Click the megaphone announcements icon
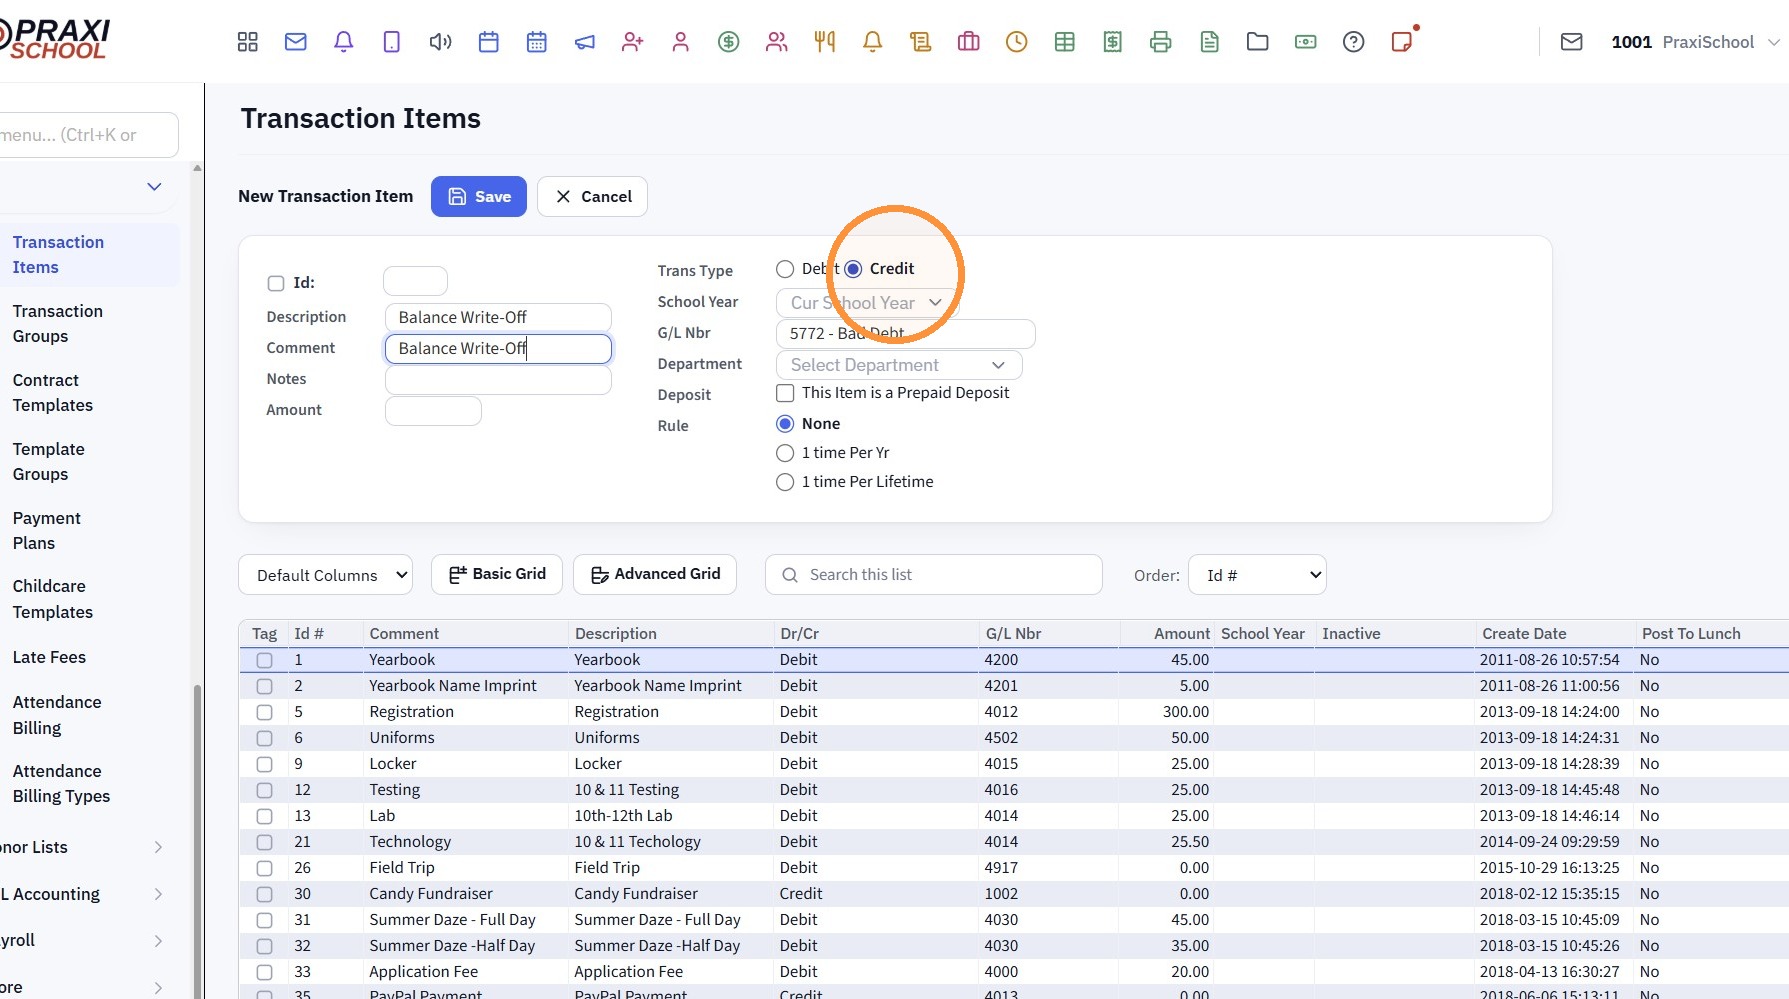Image resolution: width=1789 pixels, height=999 pixels. (585, 42)
